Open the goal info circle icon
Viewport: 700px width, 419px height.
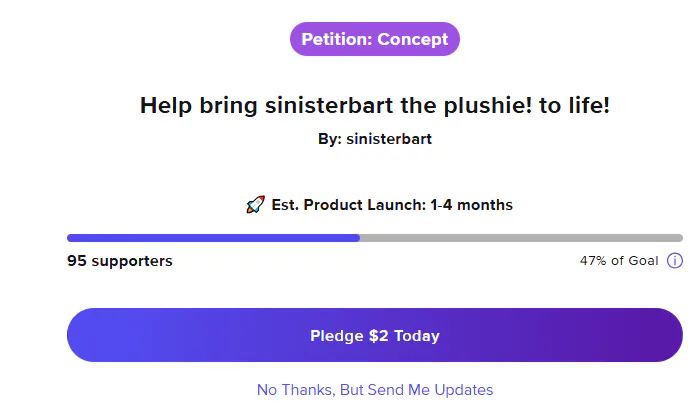coord(675,261)
